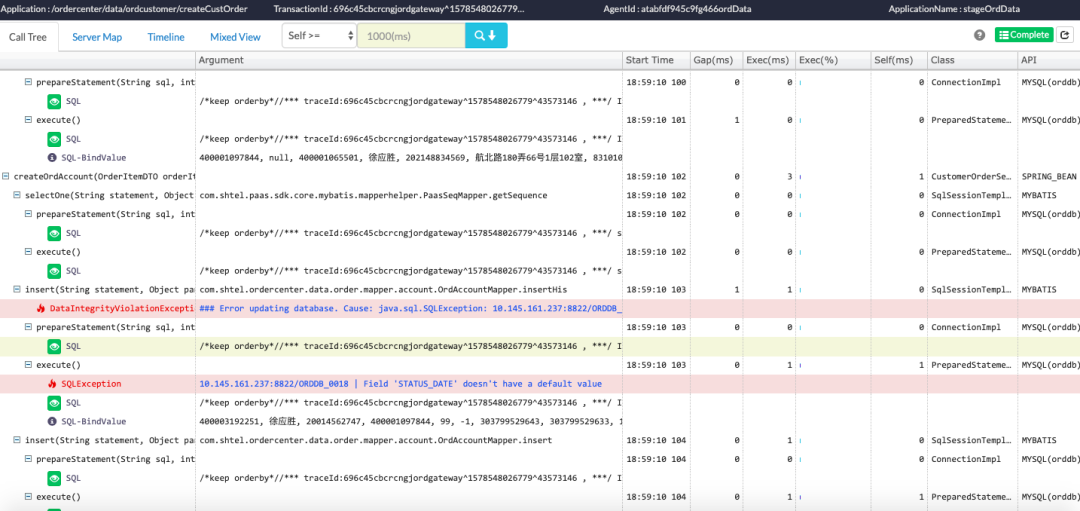Click info icon of SQL-BindValue starting 400003192251
This screenshot has width=1080, height=511.
(x=52, y=421)
